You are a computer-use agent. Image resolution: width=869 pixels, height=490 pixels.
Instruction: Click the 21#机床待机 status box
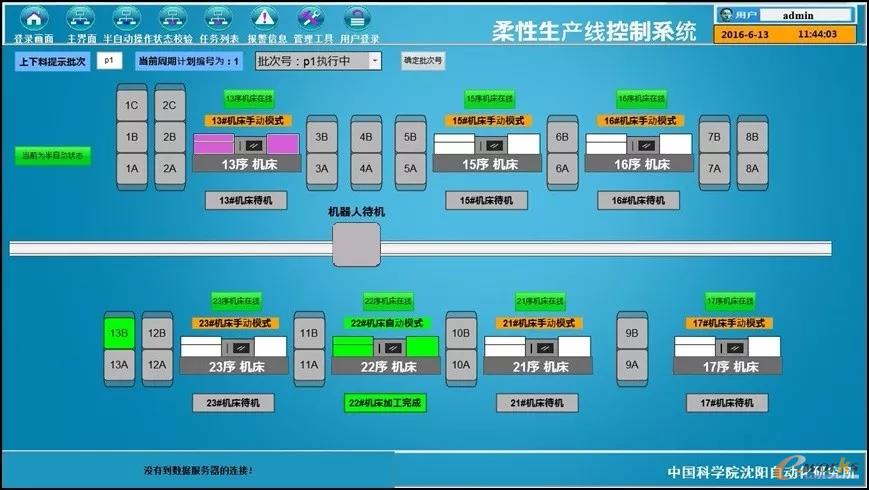point(537,403)
